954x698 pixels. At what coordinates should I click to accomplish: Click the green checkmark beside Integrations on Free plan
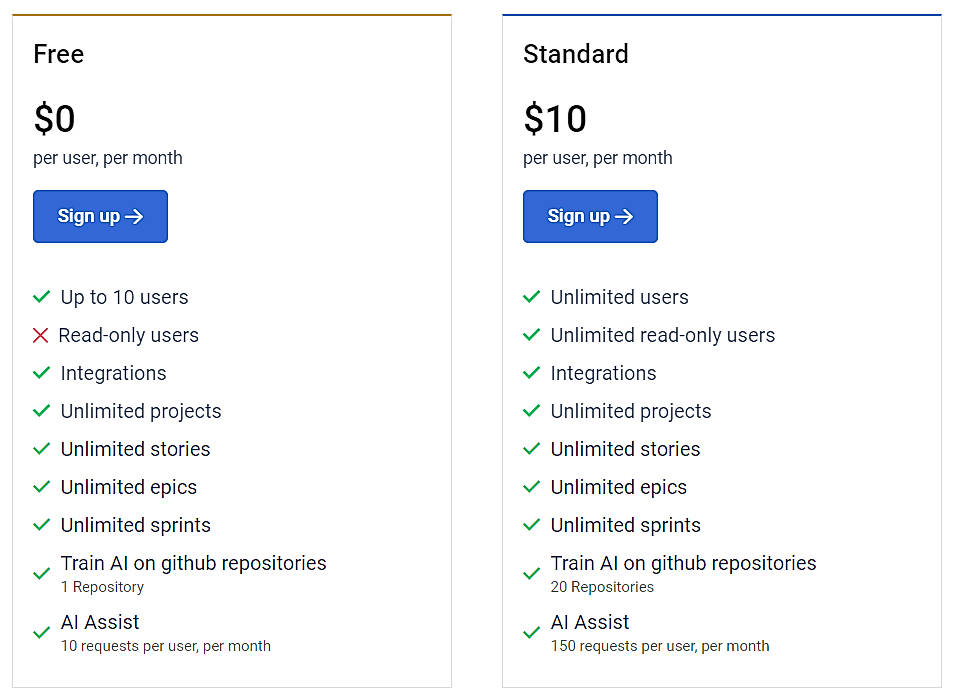click(42, 373)
